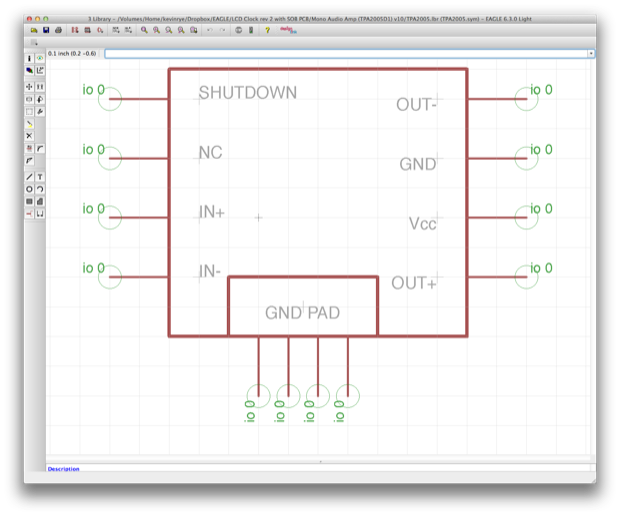Open Help with yellow question mark
Image resolution: width=620 pixels, height=516 pixels.
[x=267, y=30]
